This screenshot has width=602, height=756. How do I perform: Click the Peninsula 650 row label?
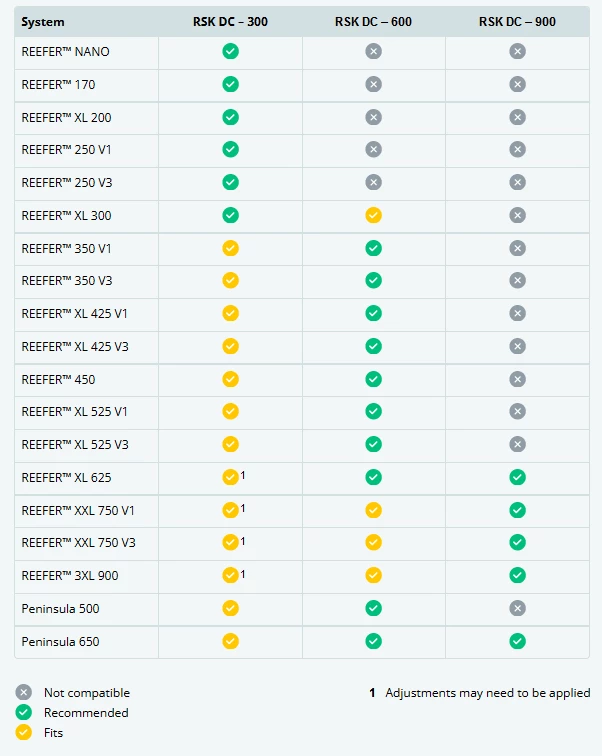(x=60, y=641)
